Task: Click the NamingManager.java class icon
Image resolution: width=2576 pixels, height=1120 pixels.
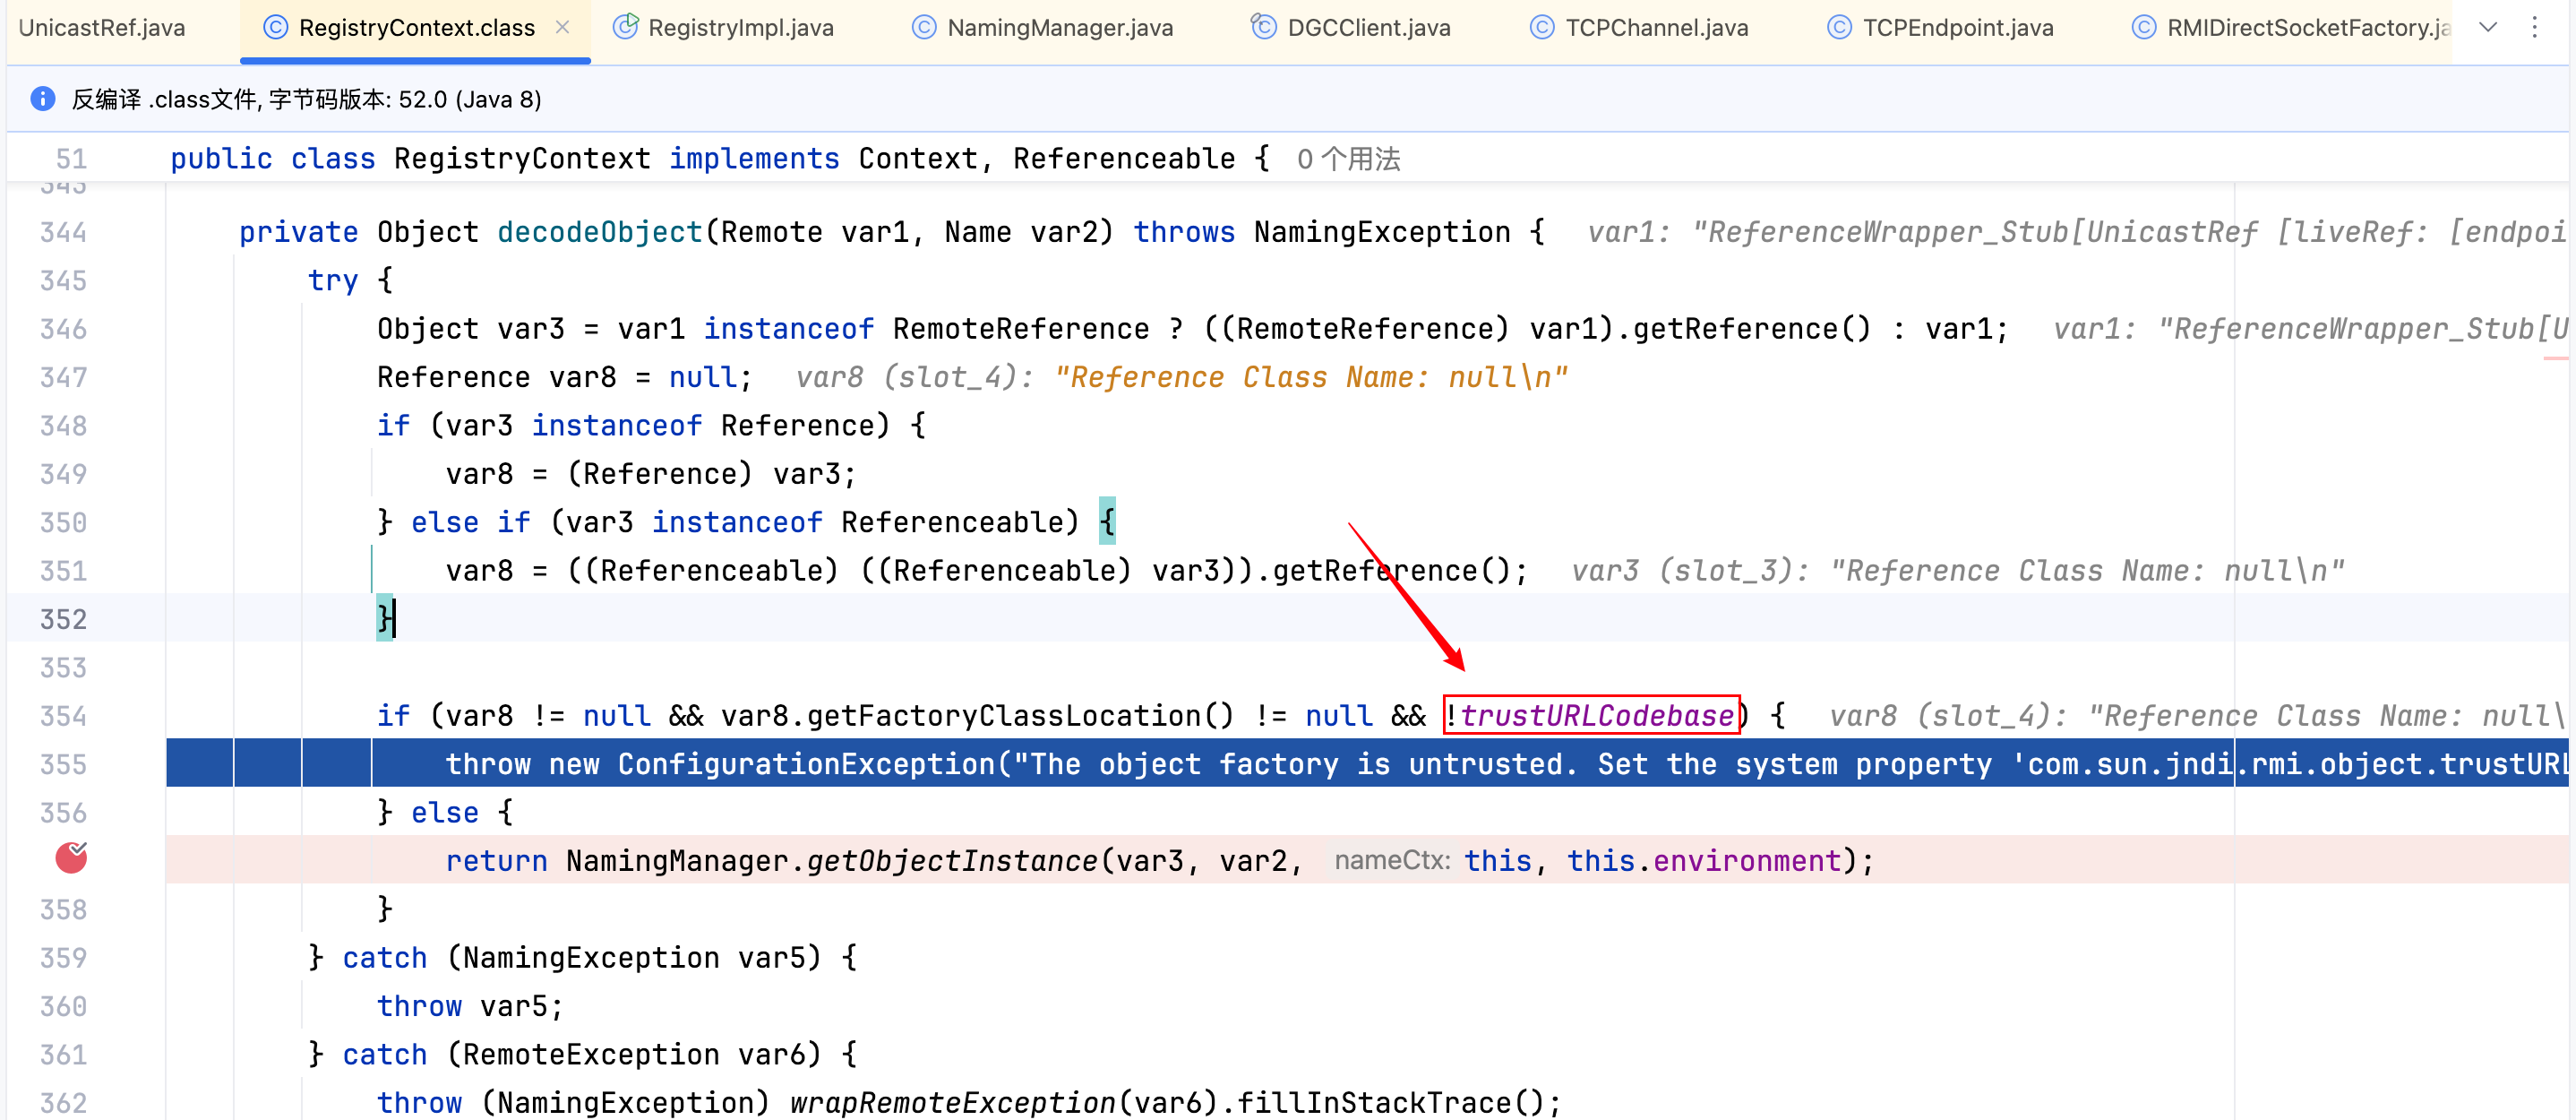Action: click(924, 28)
